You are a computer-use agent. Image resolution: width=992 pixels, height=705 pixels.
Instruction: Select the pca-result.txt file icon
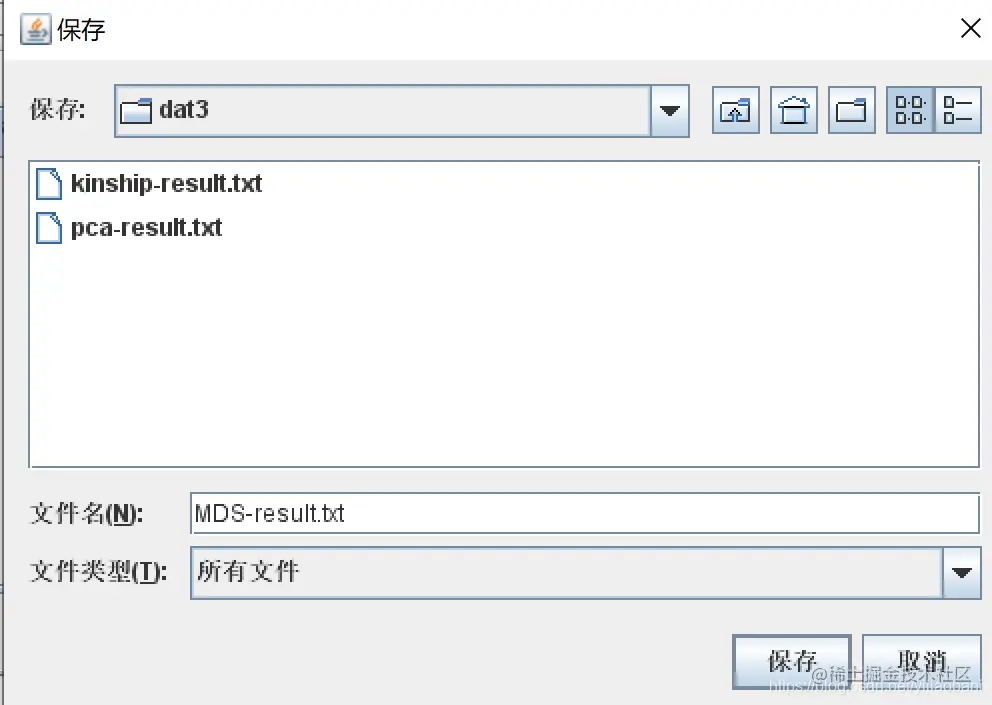(x=49, y=228)
